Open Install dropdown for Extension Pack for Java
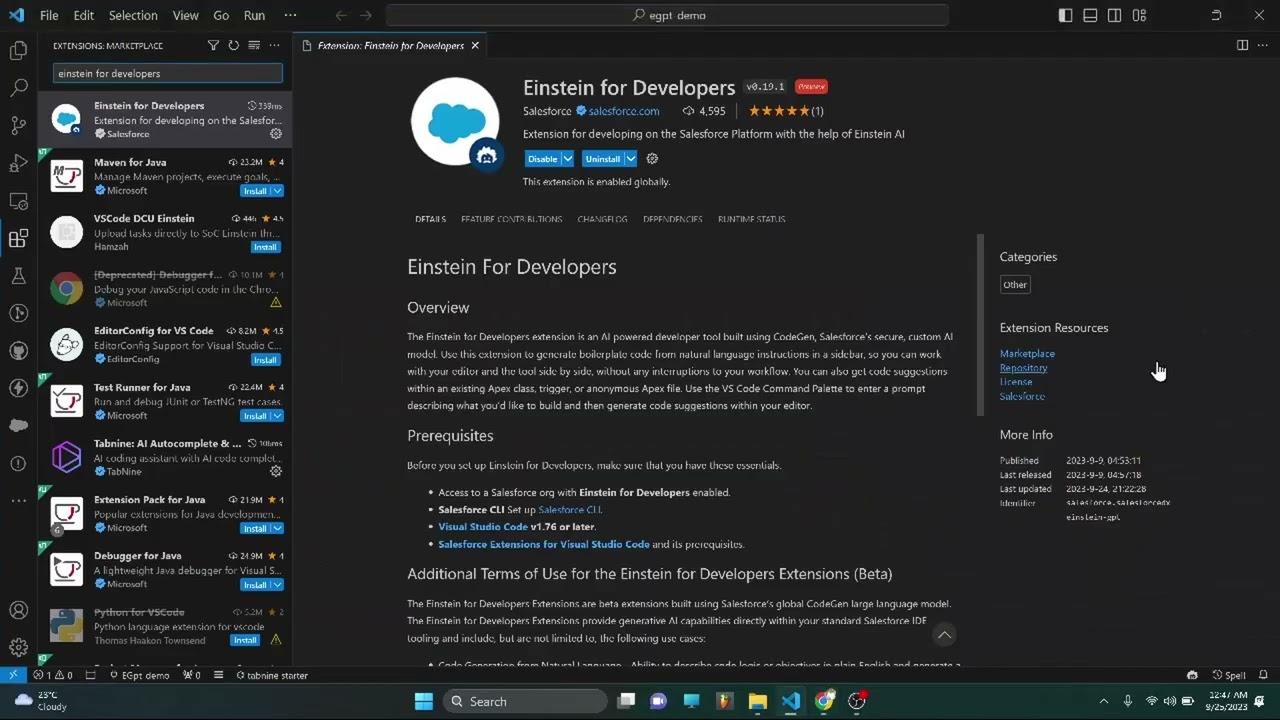The image size is (1280, 720). tap(277, 528)
